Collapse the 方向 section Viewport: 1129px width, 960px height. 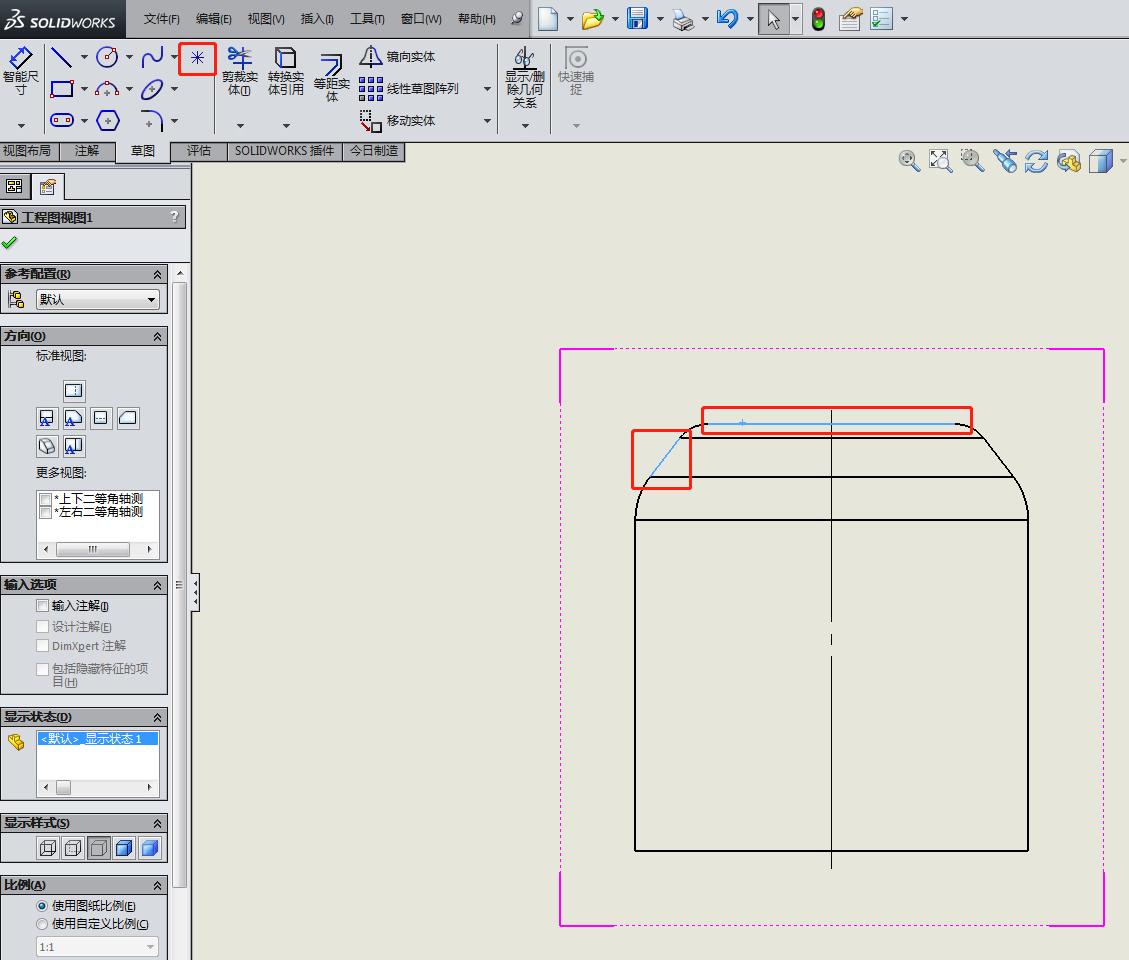coord(156,335)
